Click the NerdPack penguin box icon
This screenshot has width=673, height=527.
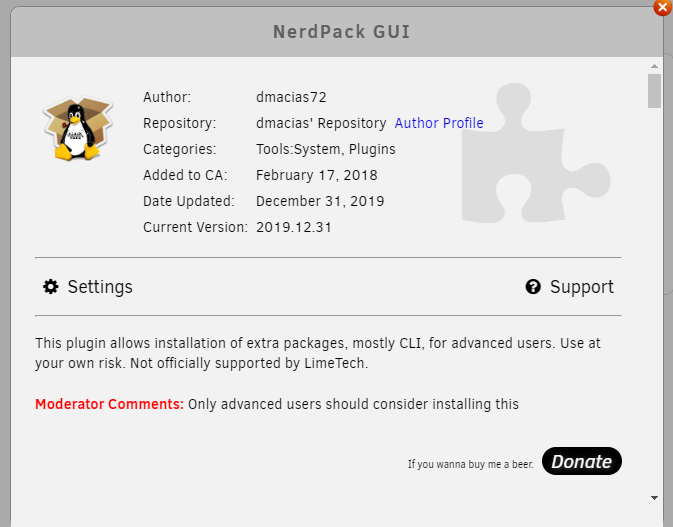pyautogui.click(x=70, y=129)
